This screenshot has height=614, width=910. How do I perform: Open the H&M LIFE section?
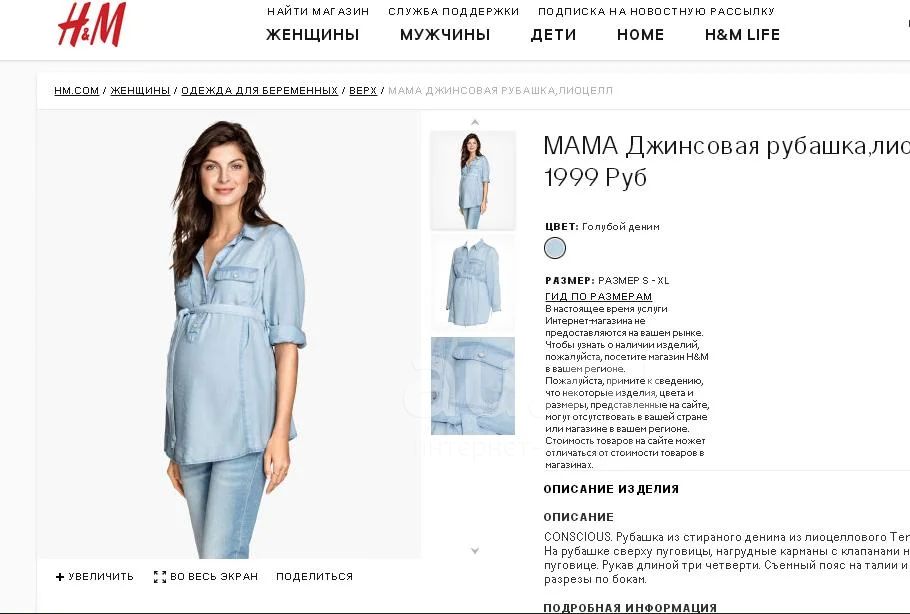pos(742,35)
